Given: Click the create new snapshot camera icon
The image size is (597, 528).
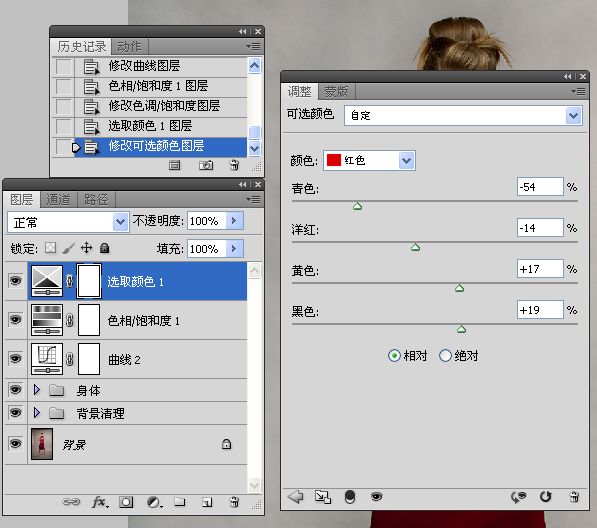Looking at the screenshot, I should click(206, 165).
